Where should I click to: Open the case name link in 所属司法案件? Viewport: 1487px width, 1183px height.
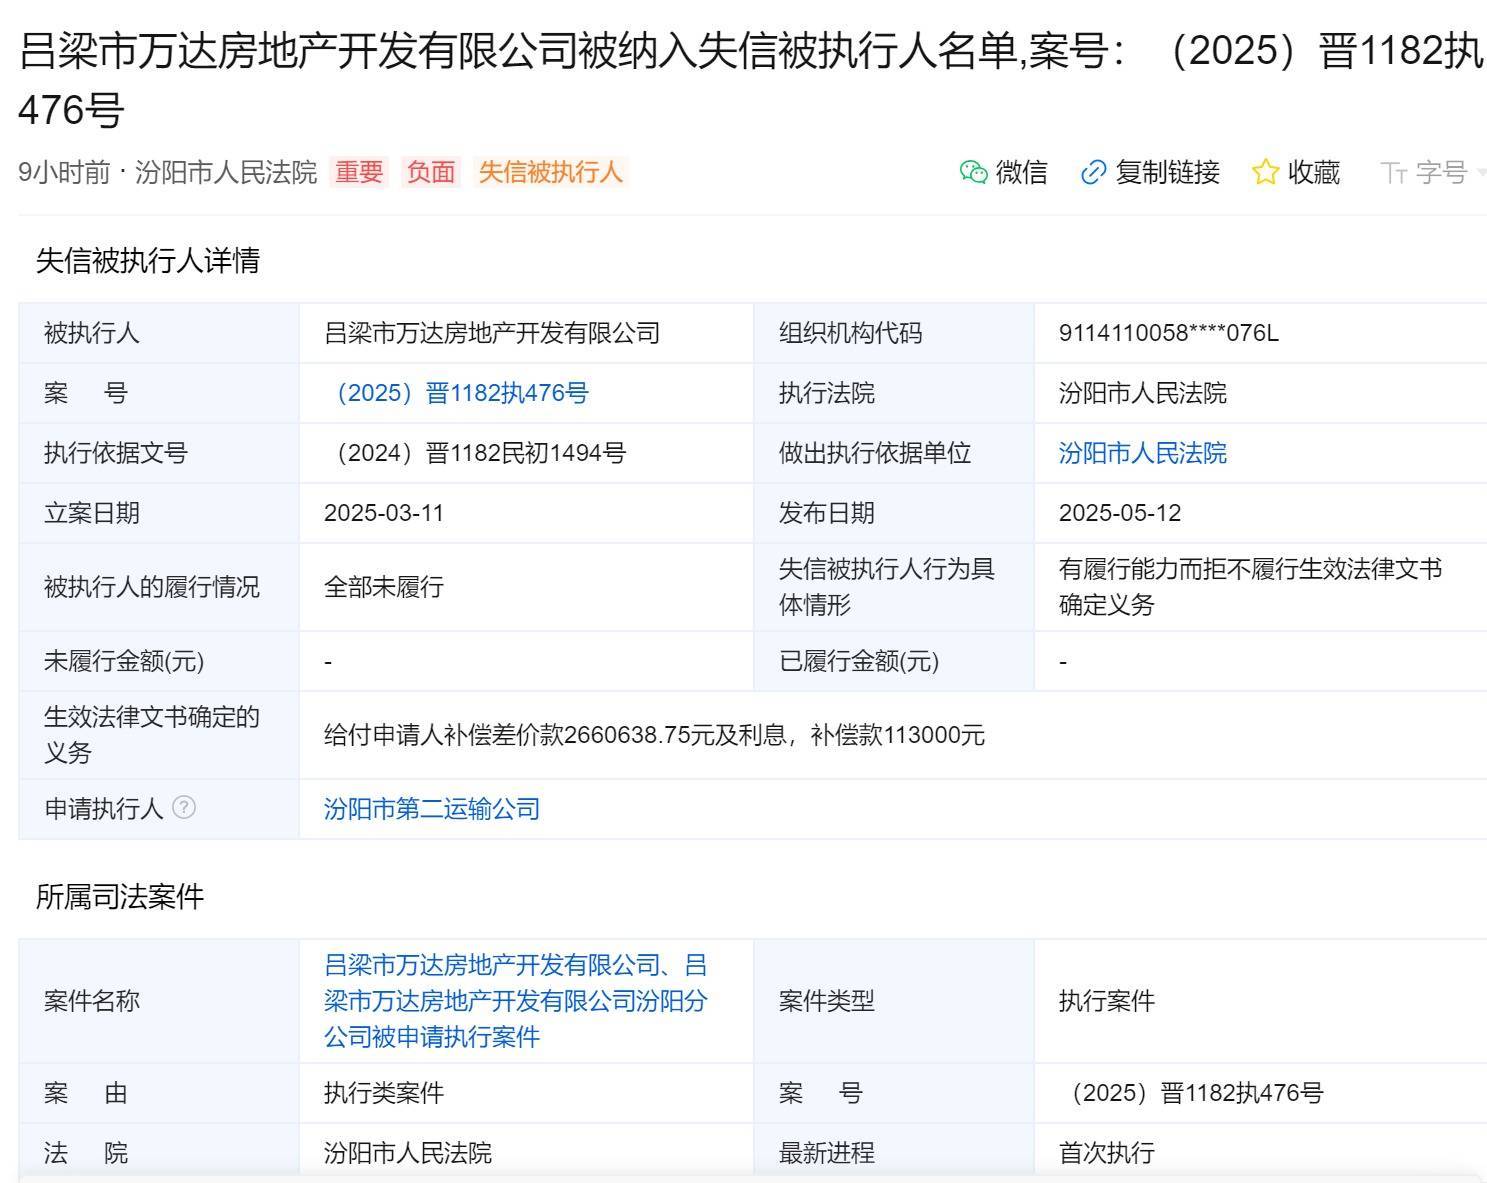(515, 1000)
